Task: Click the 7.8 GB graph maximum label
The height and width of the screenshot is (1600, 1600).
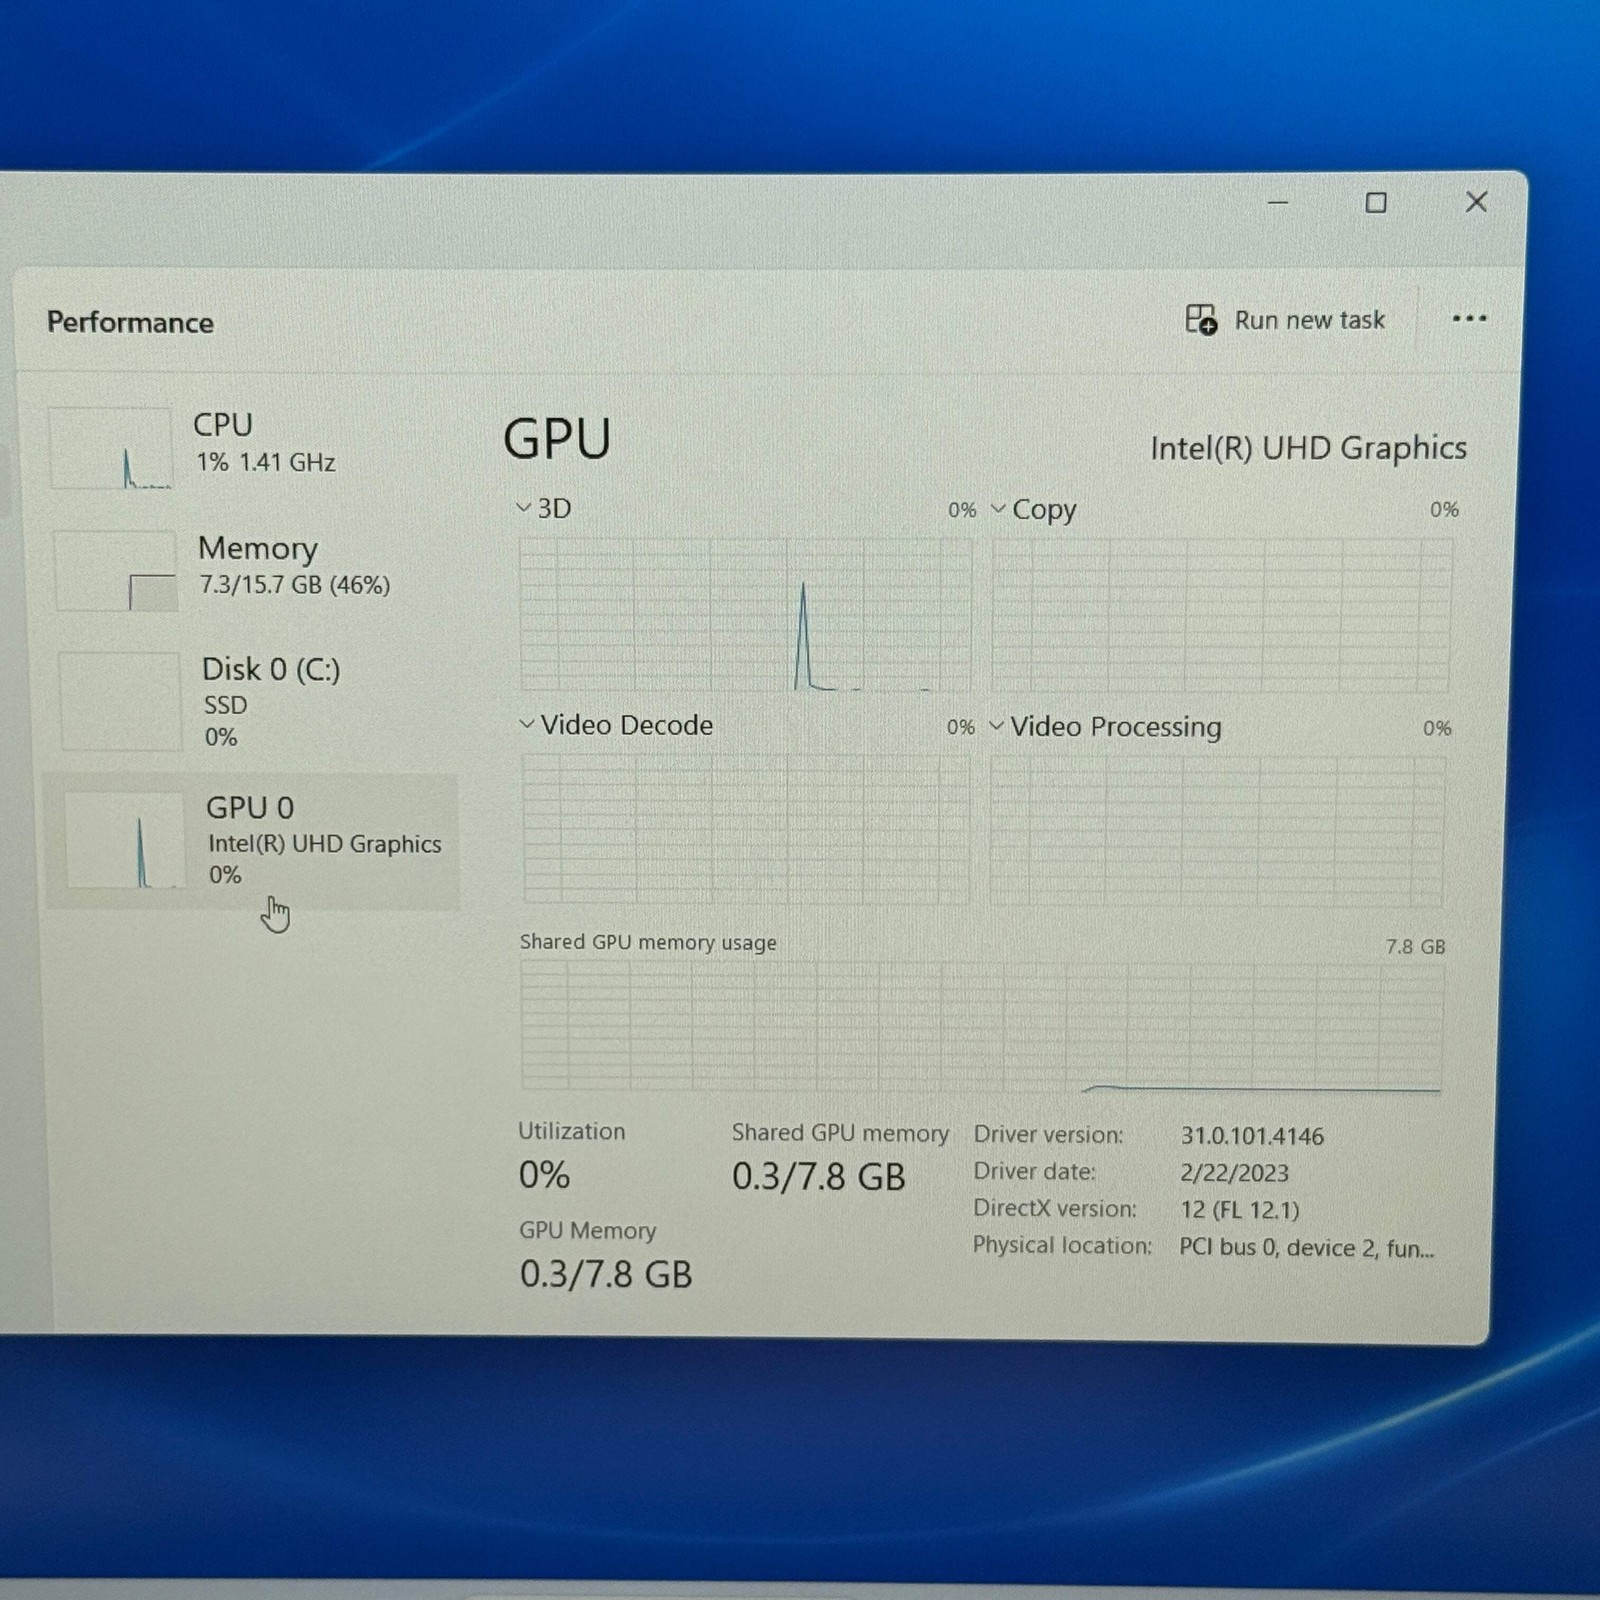Action: (x=1415, y=946)
